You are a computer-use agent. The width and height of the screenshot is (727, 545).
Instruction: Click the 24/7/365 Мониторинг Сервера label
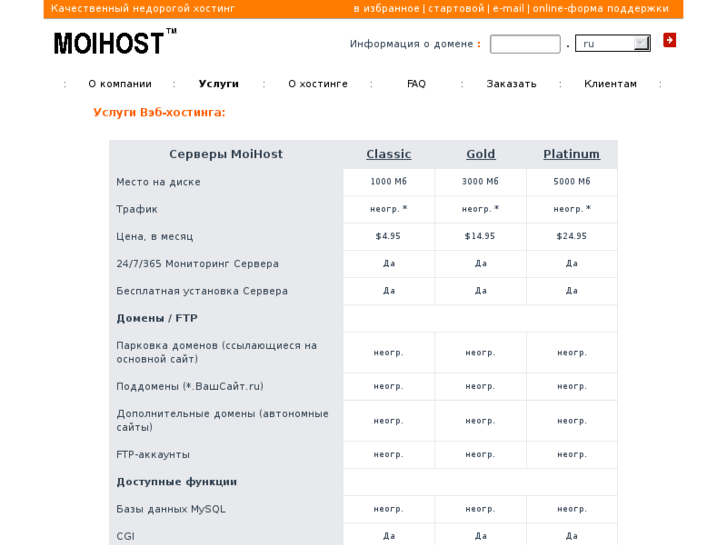(x=198, y=264)
